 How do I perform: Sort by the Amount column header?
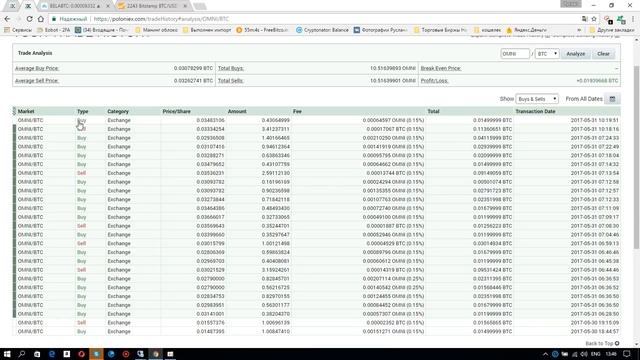click(237, 111)
